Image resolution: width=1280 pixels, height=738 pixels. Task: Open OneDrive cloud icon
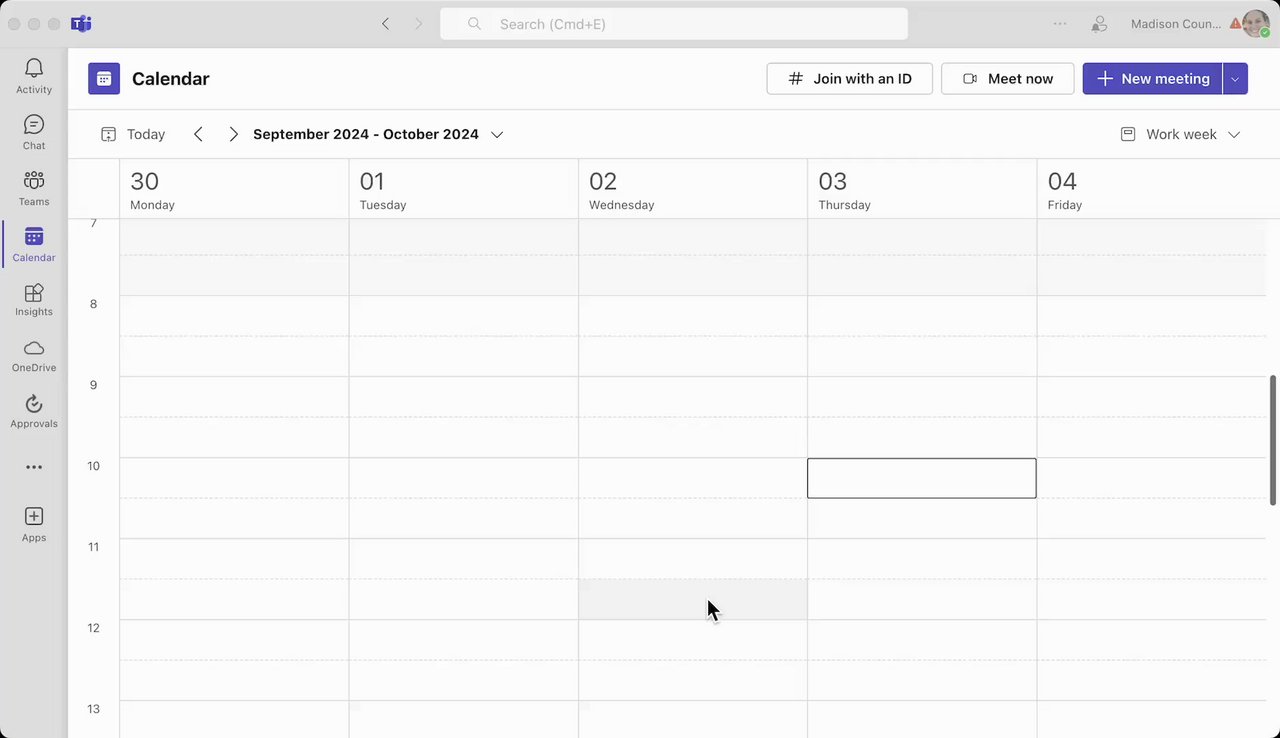click(x=34, y=350)
